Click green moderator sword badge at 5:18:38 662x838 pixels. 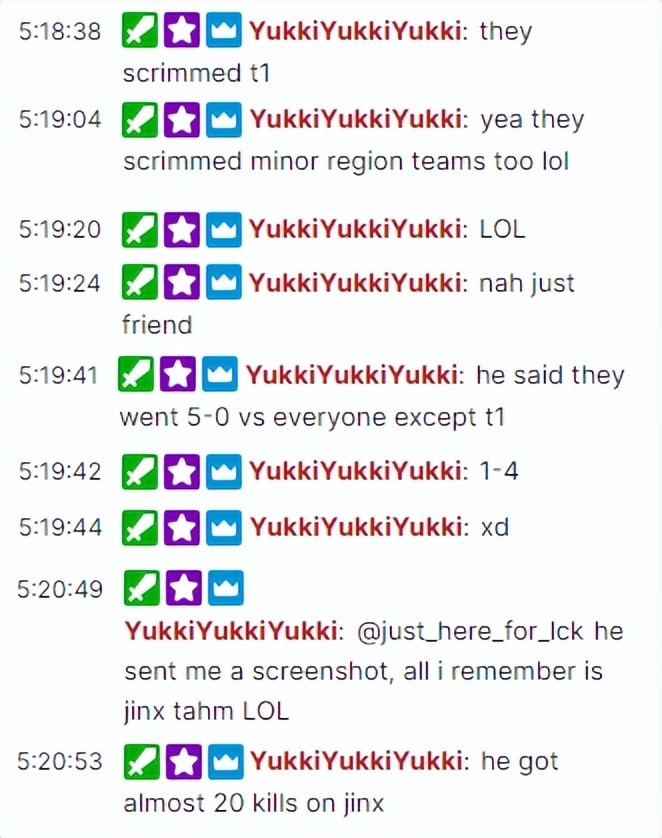(140, 30)
